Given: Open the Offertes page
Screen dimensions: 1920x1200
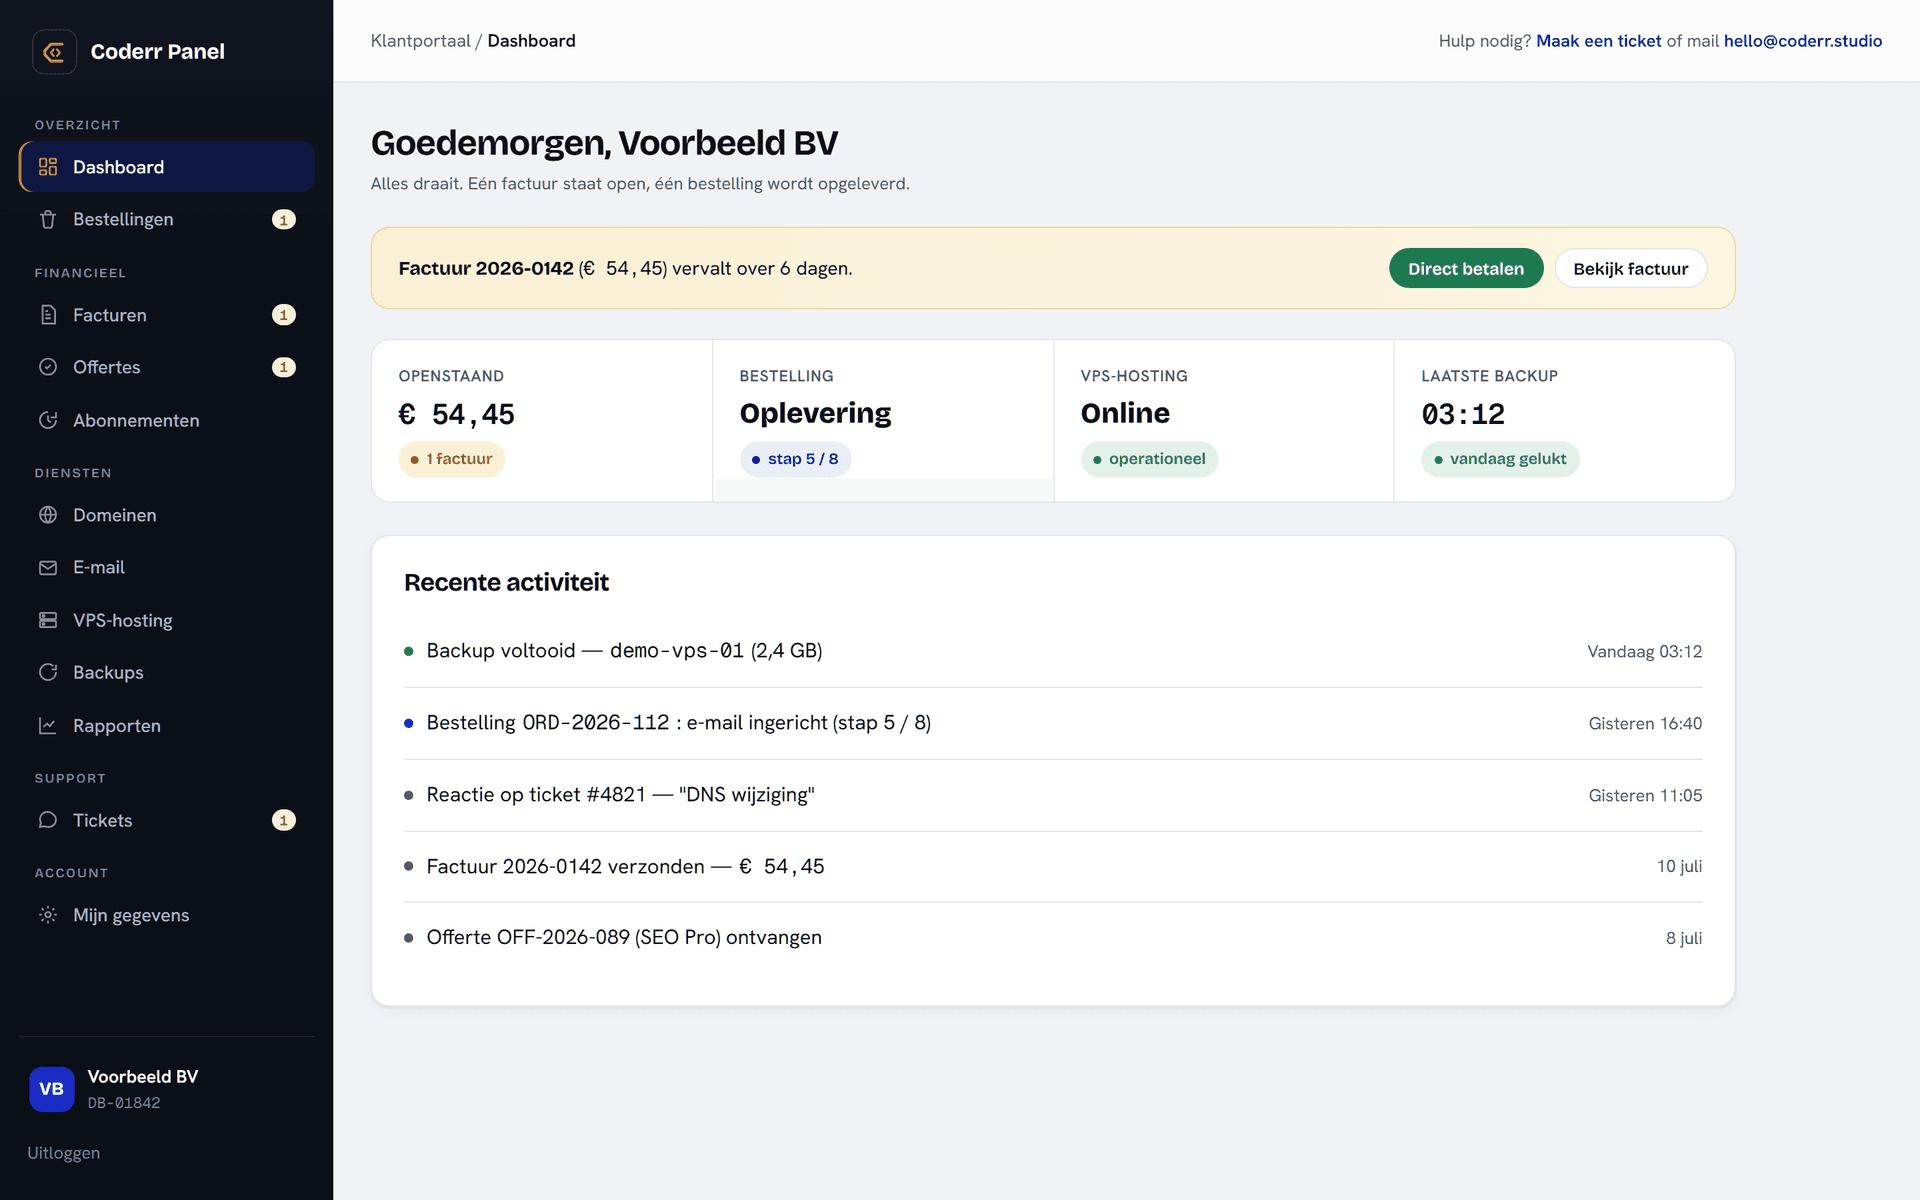Looking at the screenshot, I should [x=167, y=367].
